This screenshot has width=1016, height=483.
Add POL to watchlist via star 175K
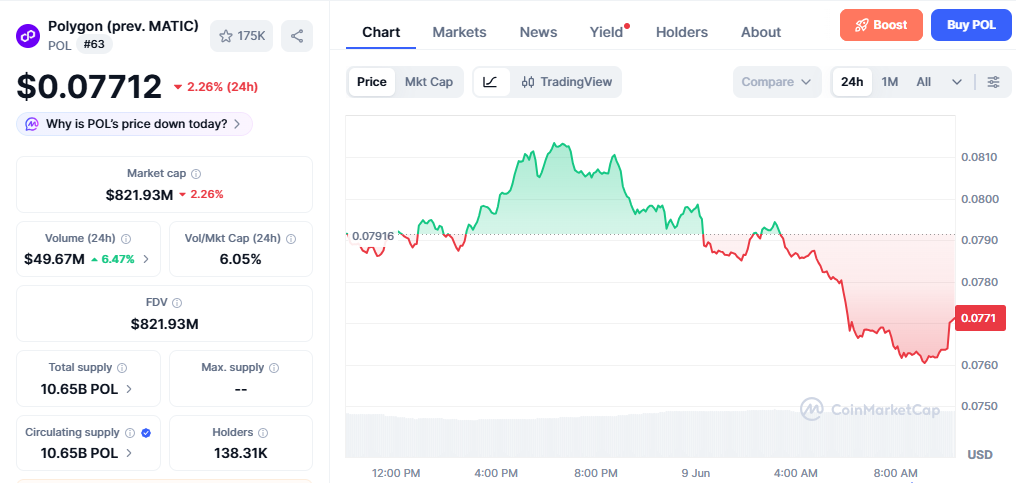242,36
